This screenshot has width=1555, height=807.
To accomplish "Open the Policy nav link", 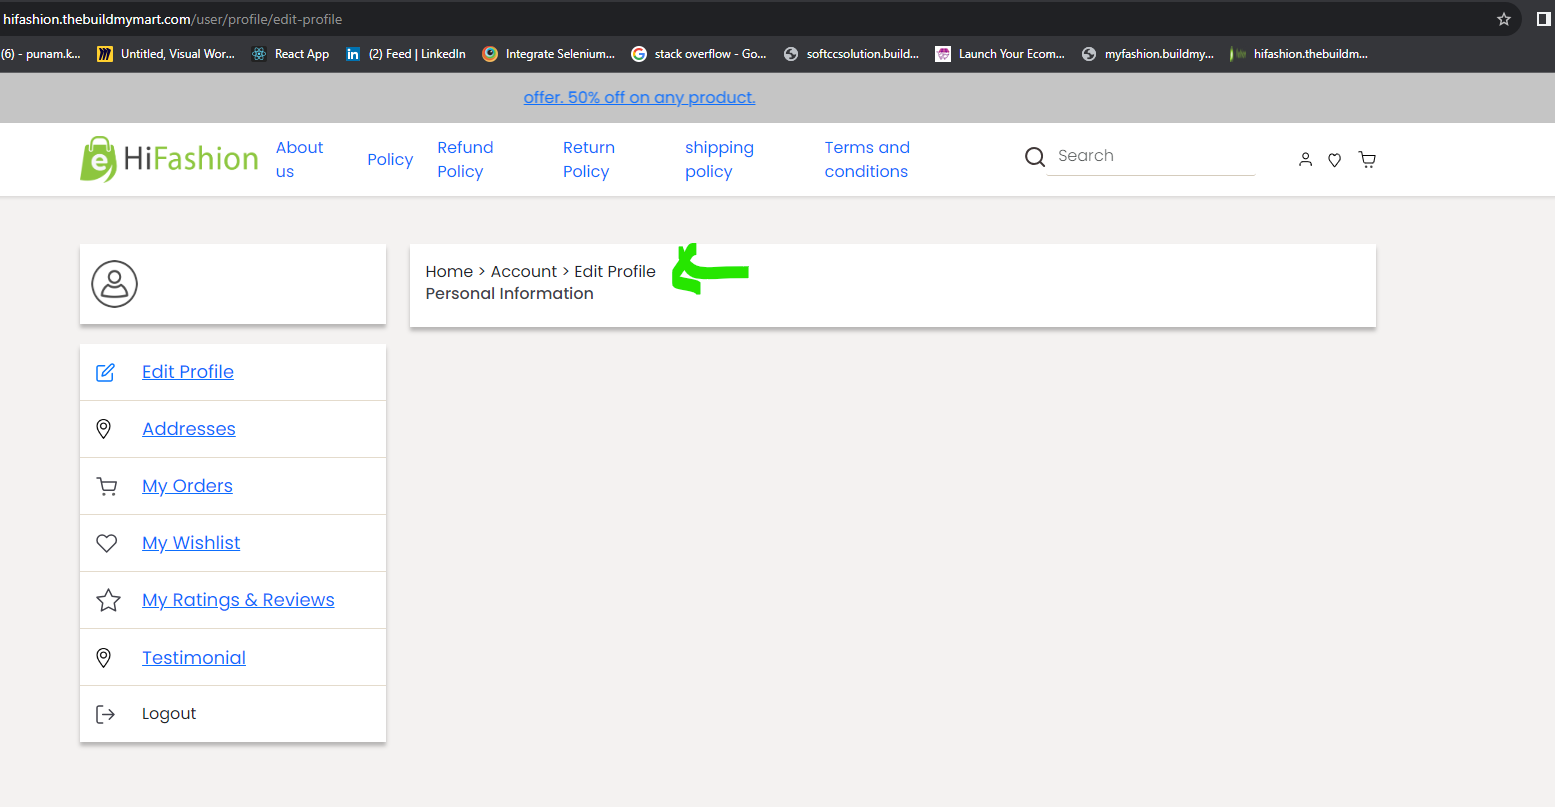I will 390,159.
